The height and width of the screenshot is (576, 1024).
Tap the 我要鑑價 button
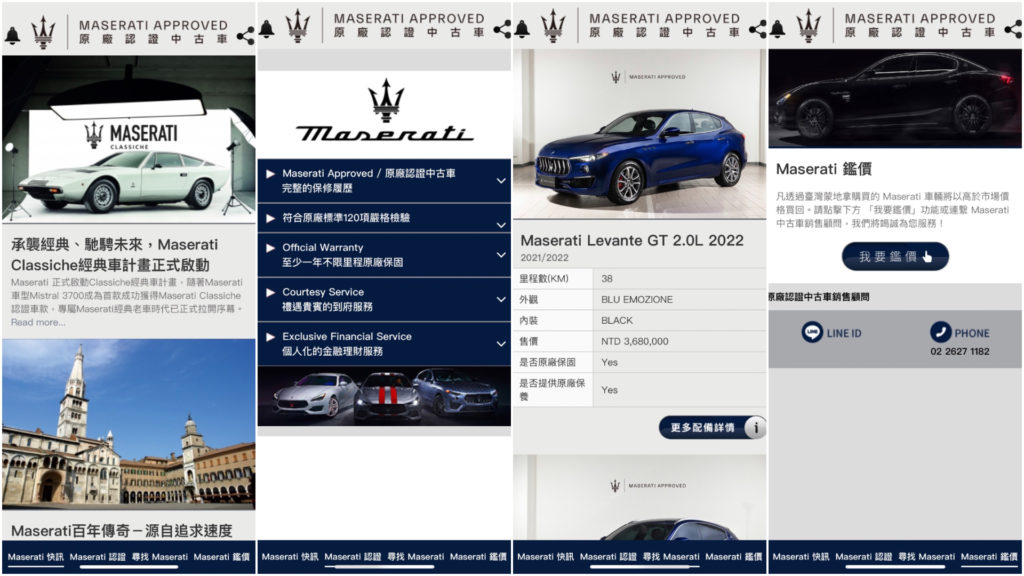895,257
